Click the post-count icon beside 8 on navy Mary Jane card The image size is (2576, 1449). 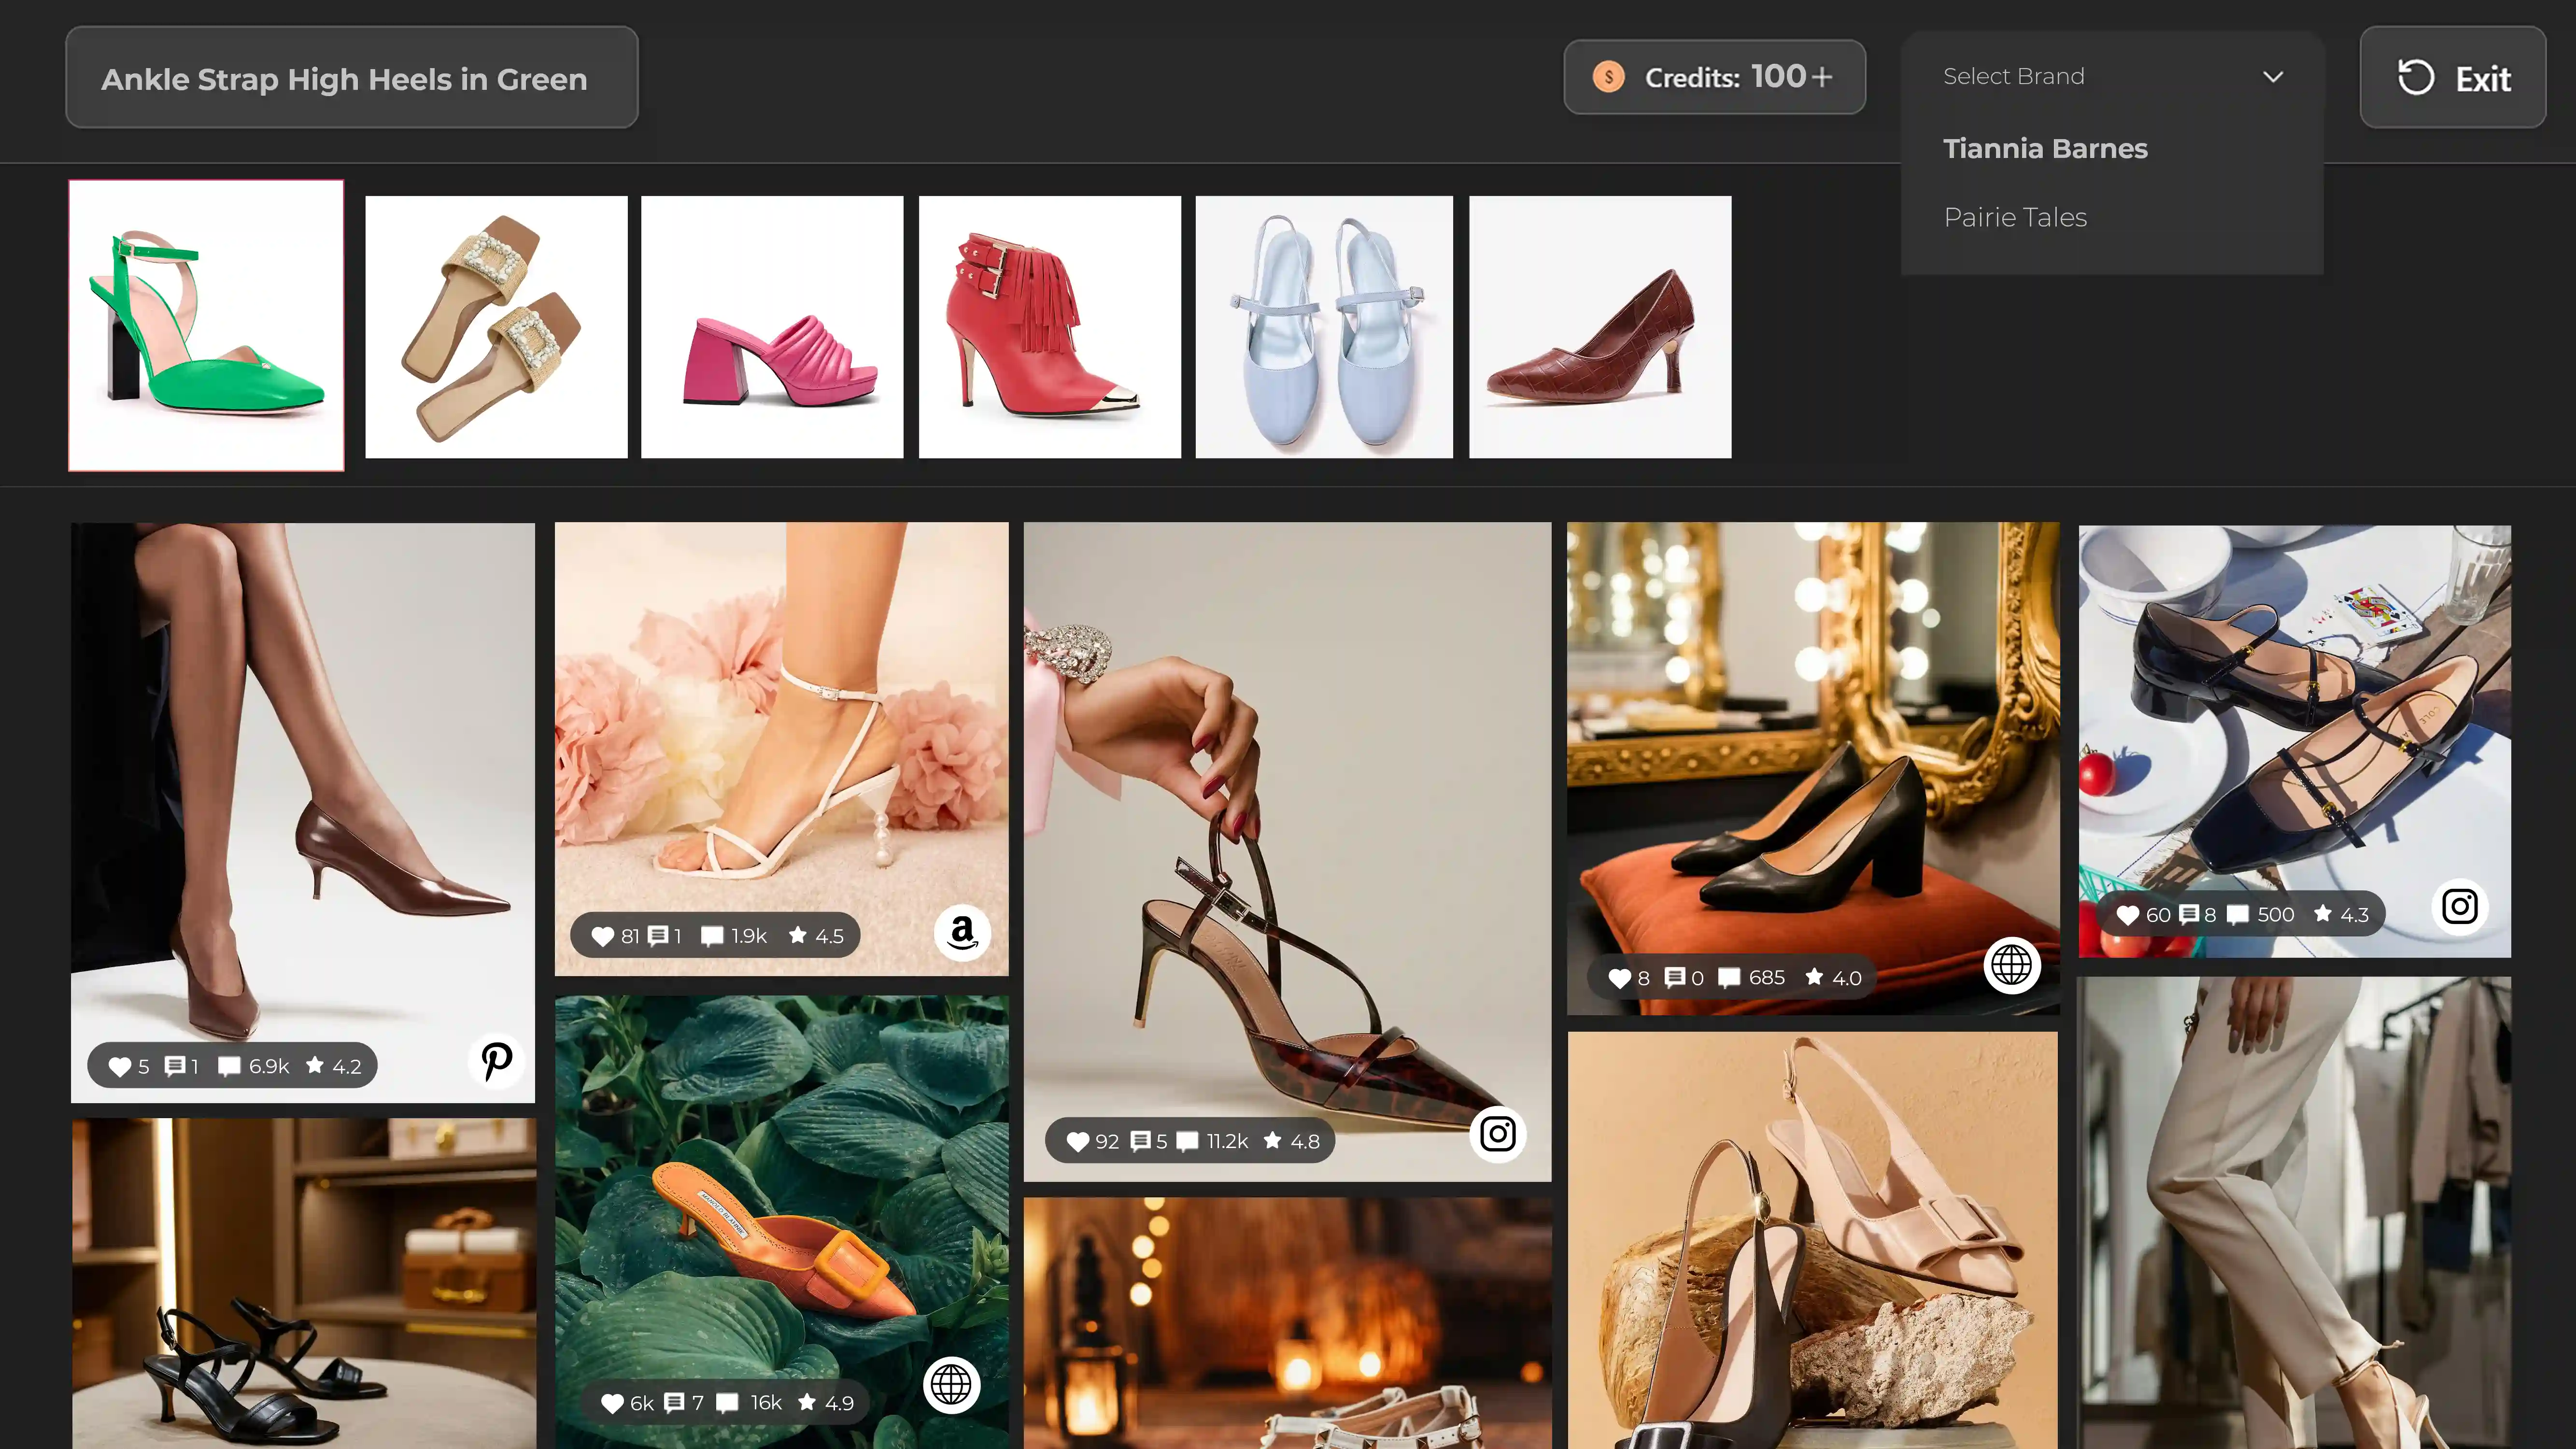(2188, 914)
